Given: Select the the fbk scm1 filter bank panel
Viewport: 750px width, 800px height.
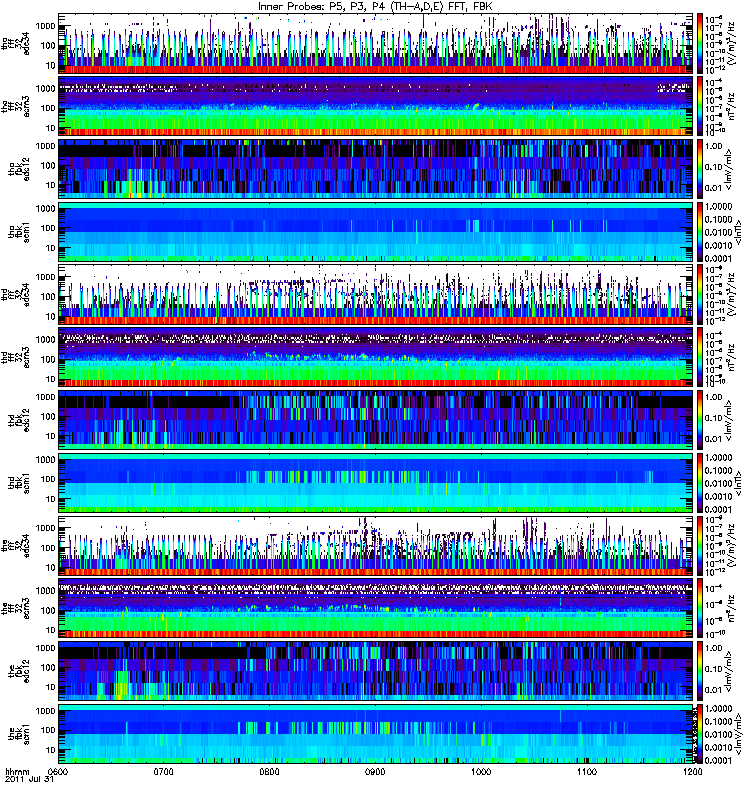Looking at the screenshot, I should tap(376, 734).
